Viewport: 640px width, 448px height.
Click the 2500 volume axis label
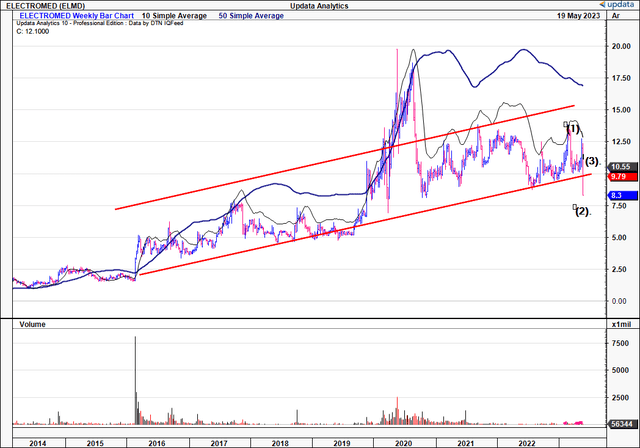pyautogui.click(x=620, y=398)
